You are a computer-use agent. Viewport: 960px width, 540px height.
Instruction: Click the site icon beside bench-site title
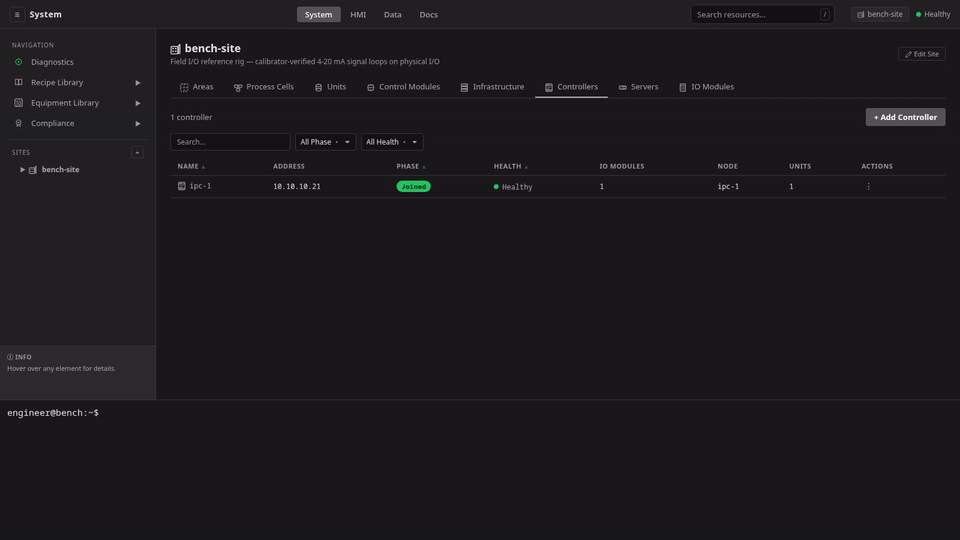point(175,49)
